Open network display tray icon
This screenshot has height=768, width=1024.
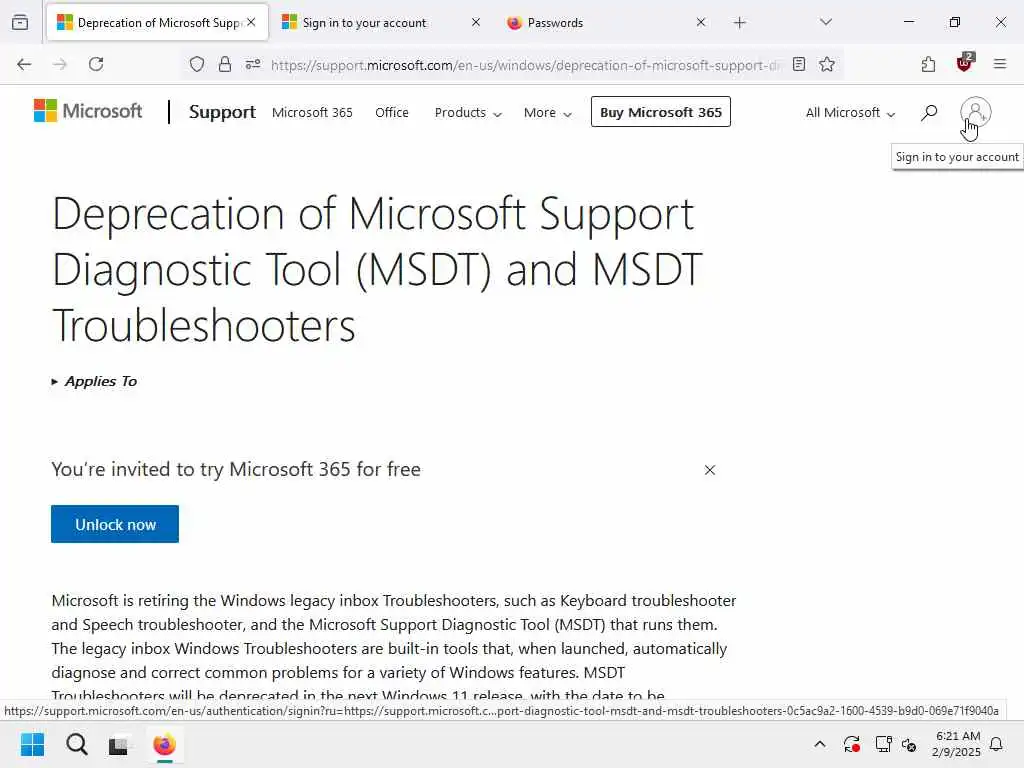tap(883, 744)
